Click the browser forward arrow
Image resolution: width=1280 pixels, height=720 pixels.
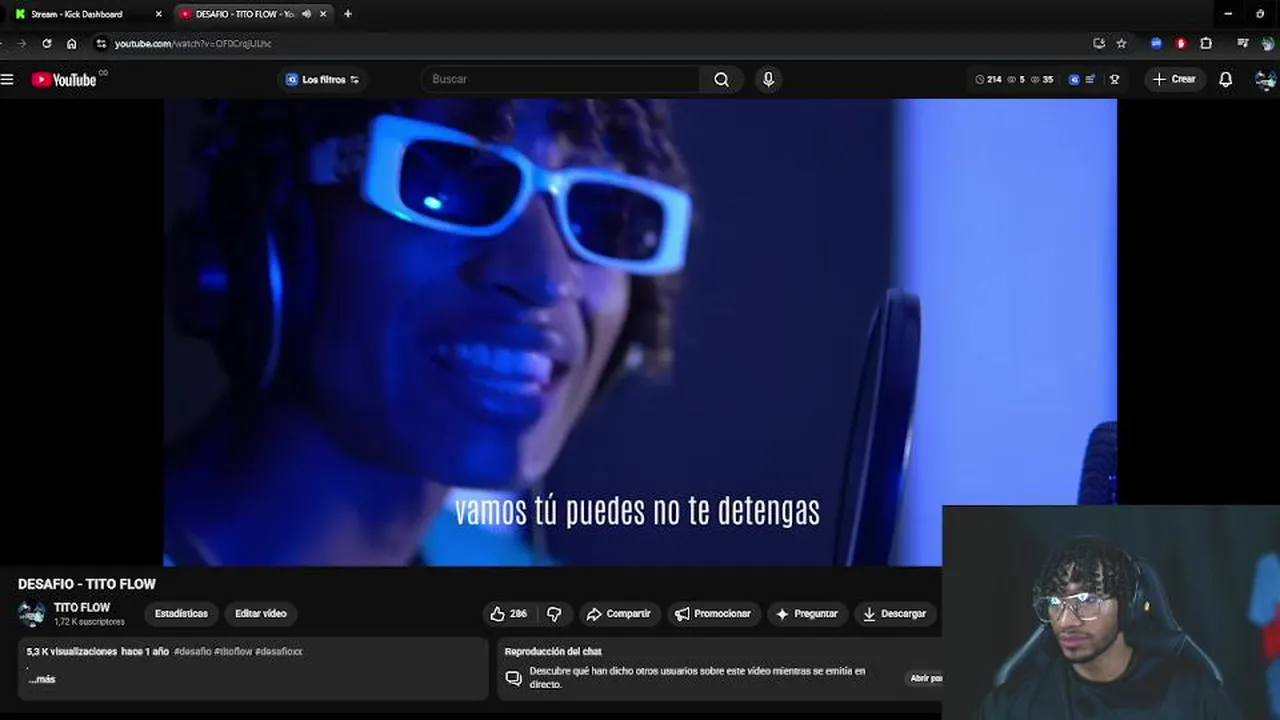pos(21,43)
